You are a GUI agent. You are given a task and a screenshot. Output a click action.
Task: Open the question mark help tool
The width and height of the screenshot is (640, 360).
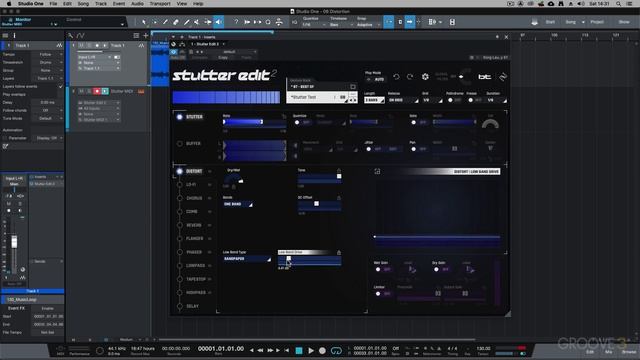pos(236,22)
